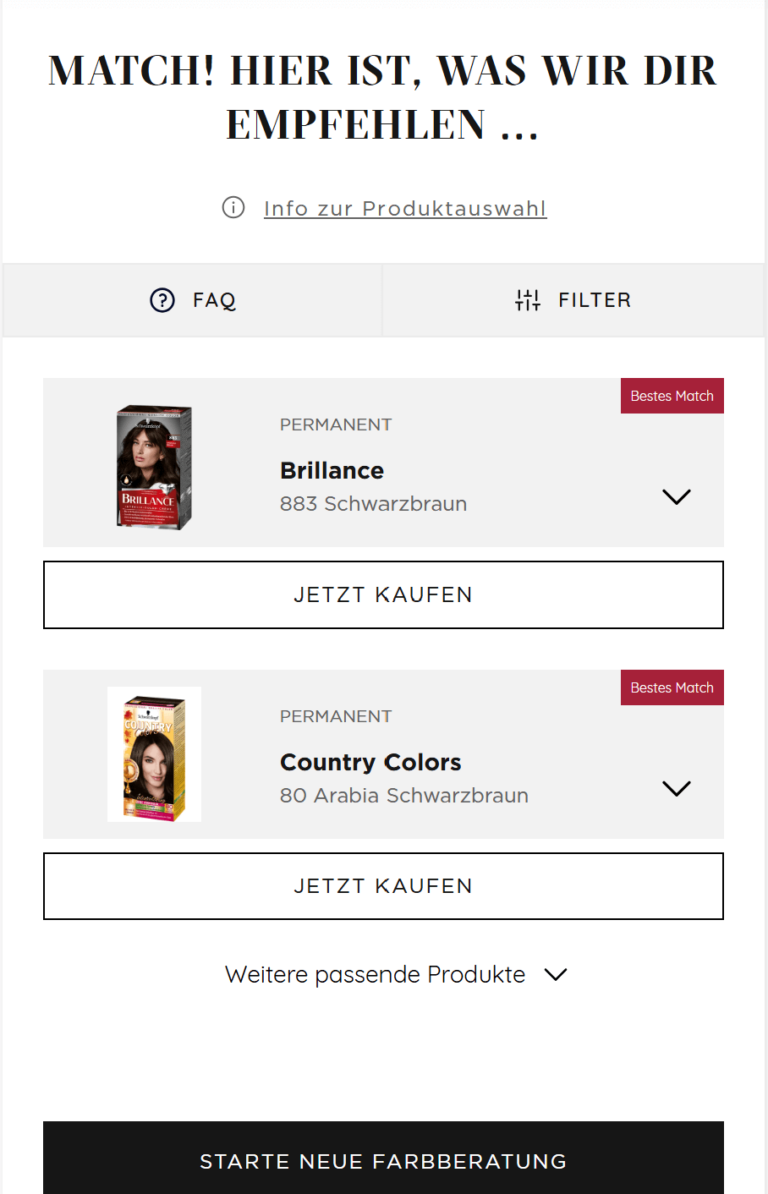
Task: Click the filter sliders icon
Action: [x=528, y=300]
